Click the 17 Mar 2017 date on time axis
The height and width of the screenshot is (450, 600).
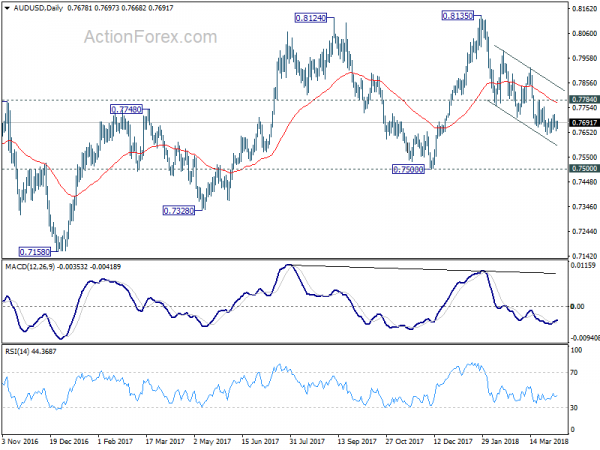click(165, 442)
